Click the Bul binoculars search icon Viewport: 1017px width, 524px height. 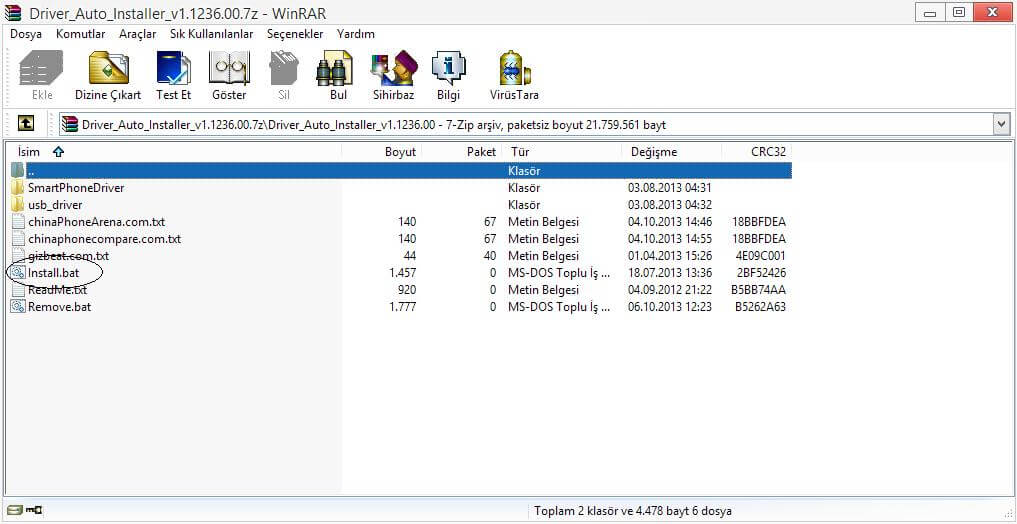338,75
